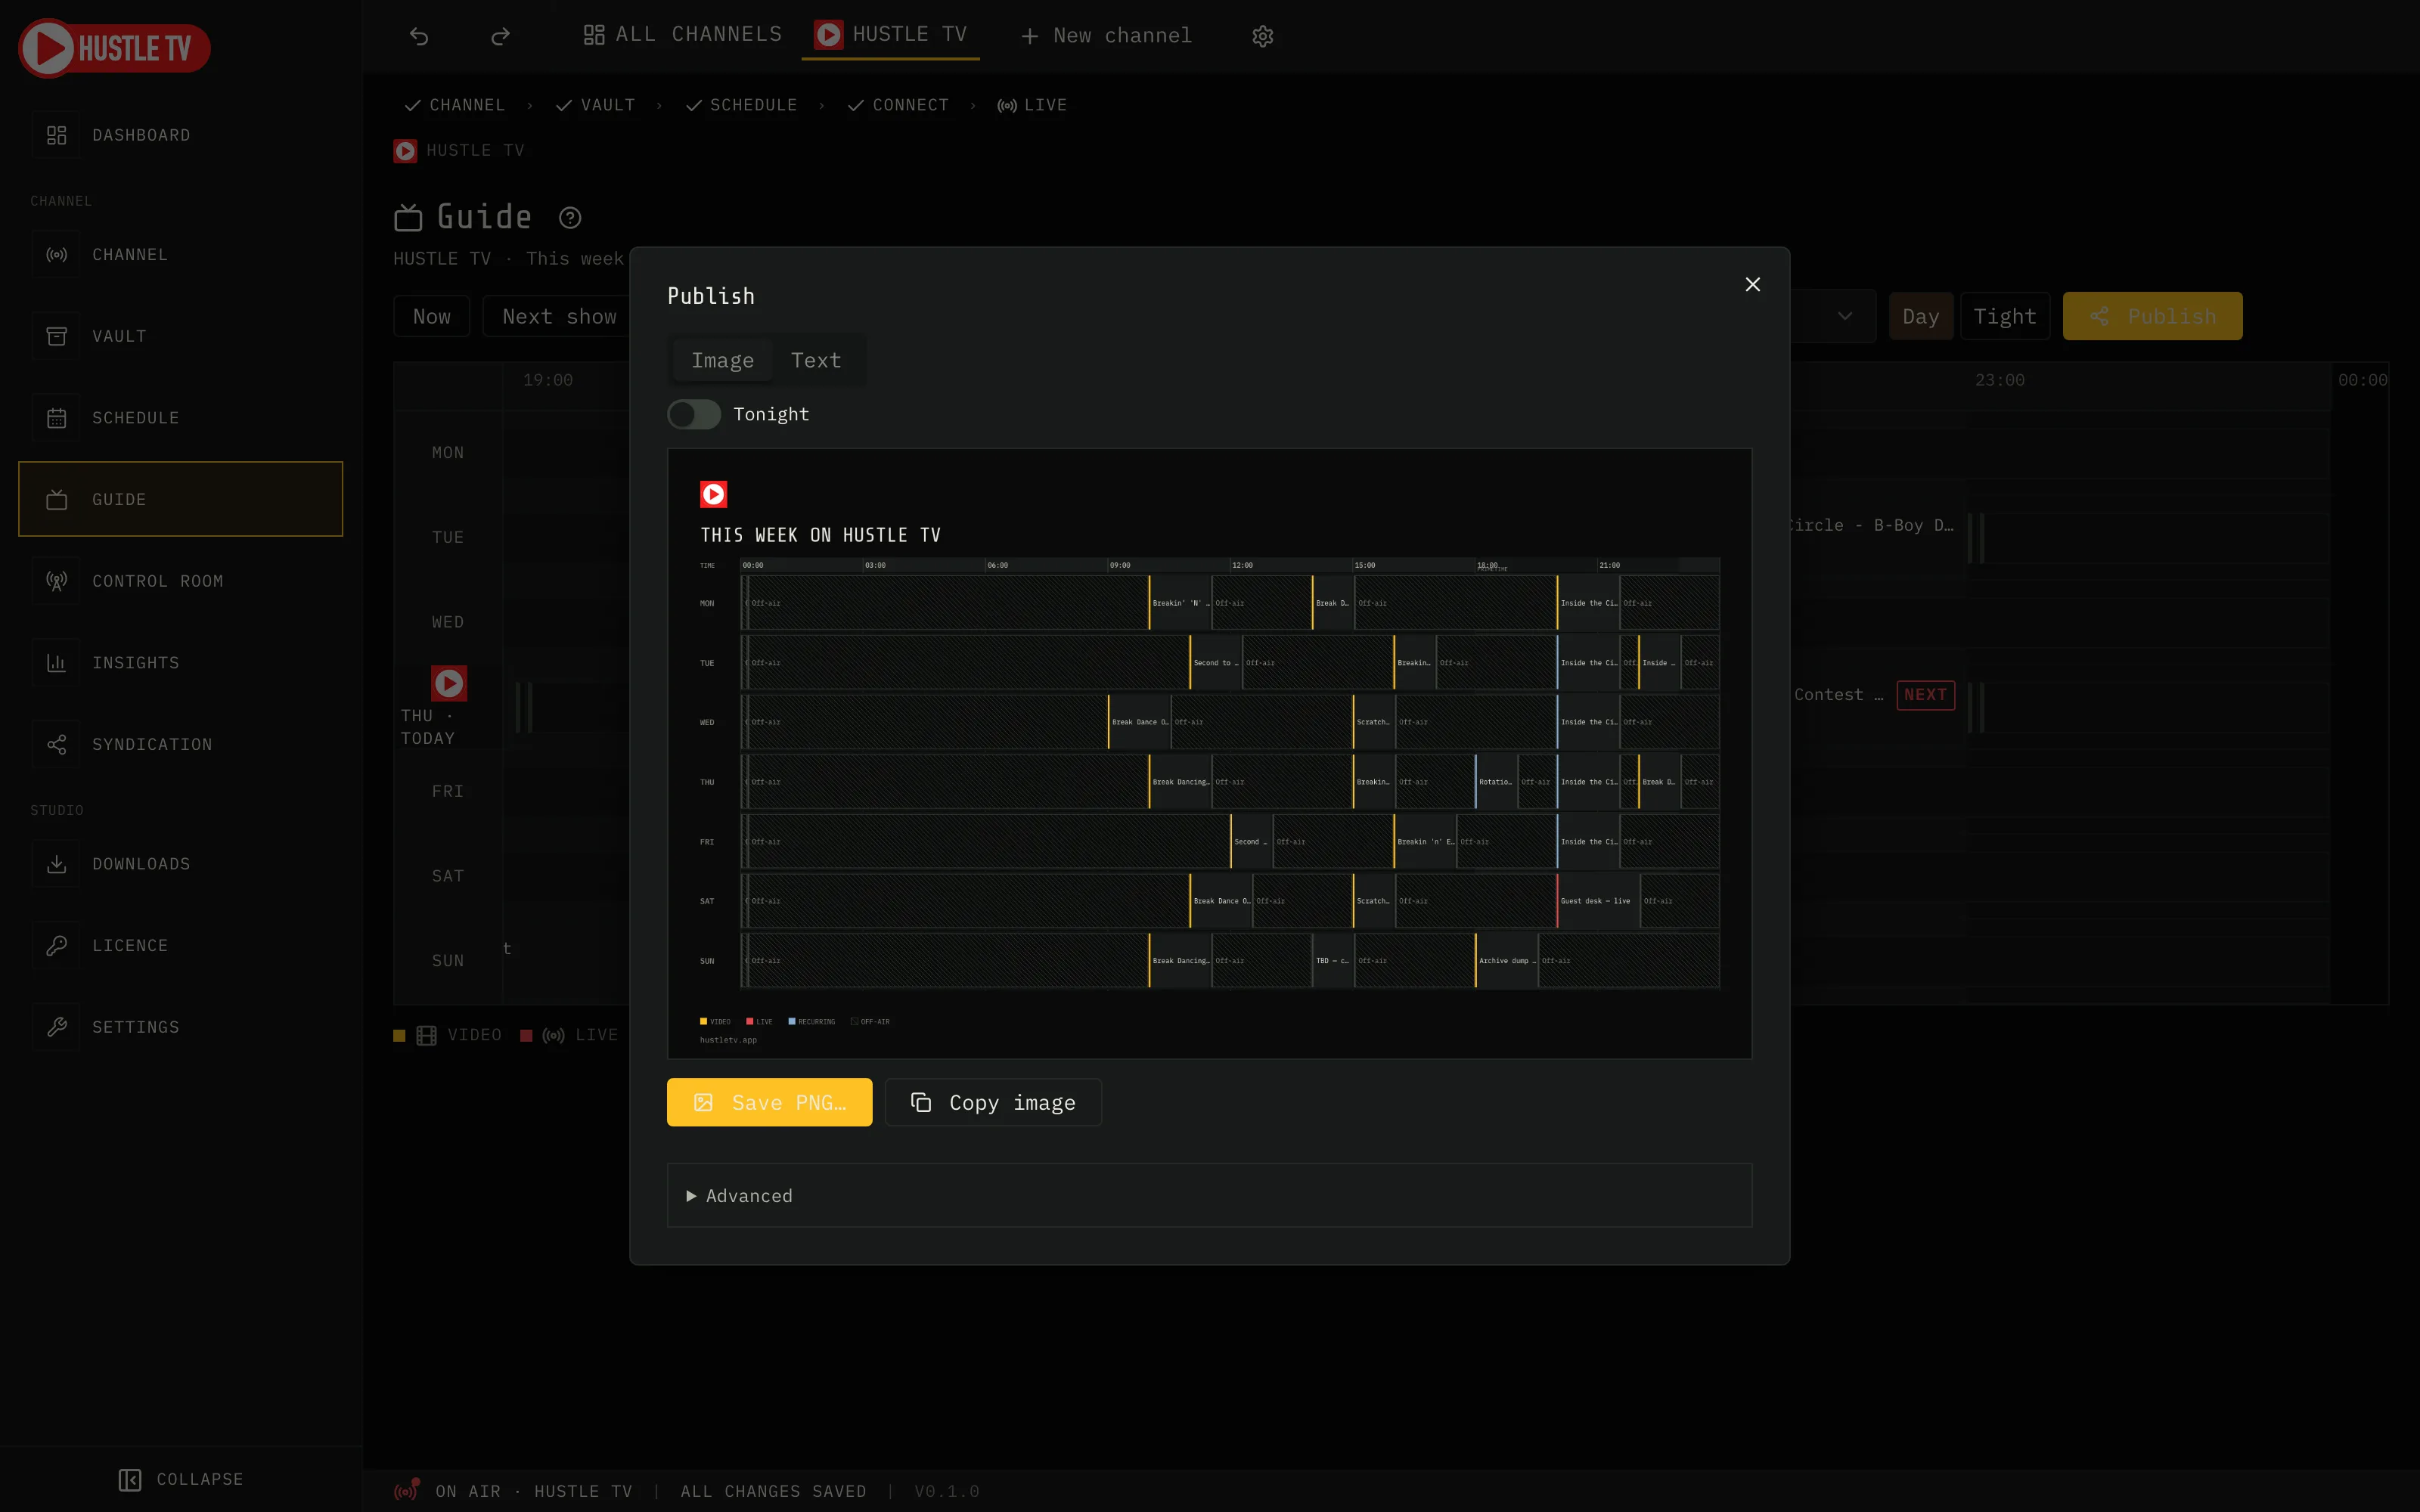Screen dimensions: 2420x1512
Task: Click the Video legend film icon
Action: point(427,1035)
